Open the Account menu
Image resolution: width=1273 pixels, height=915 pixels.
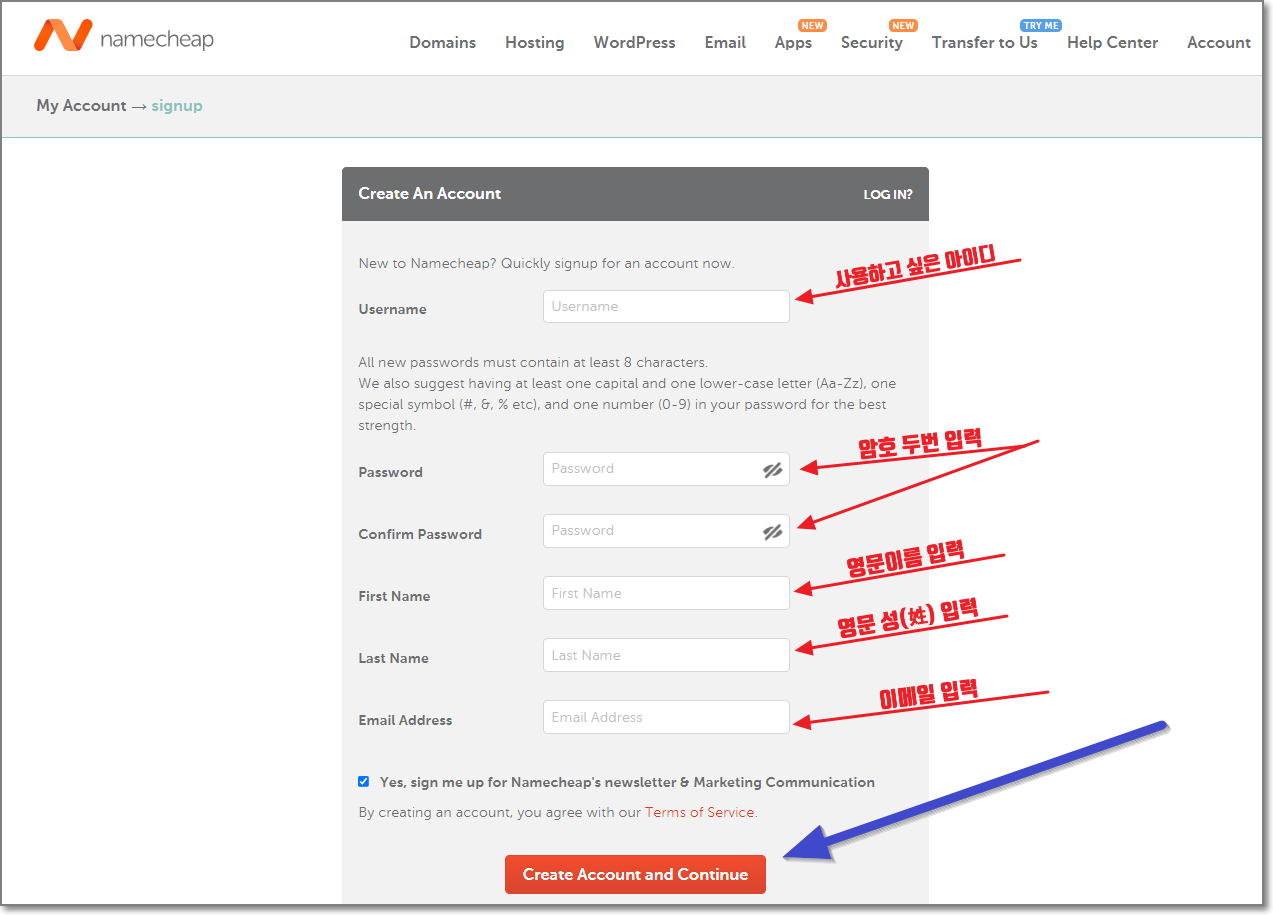click(x=1218, y=42)
